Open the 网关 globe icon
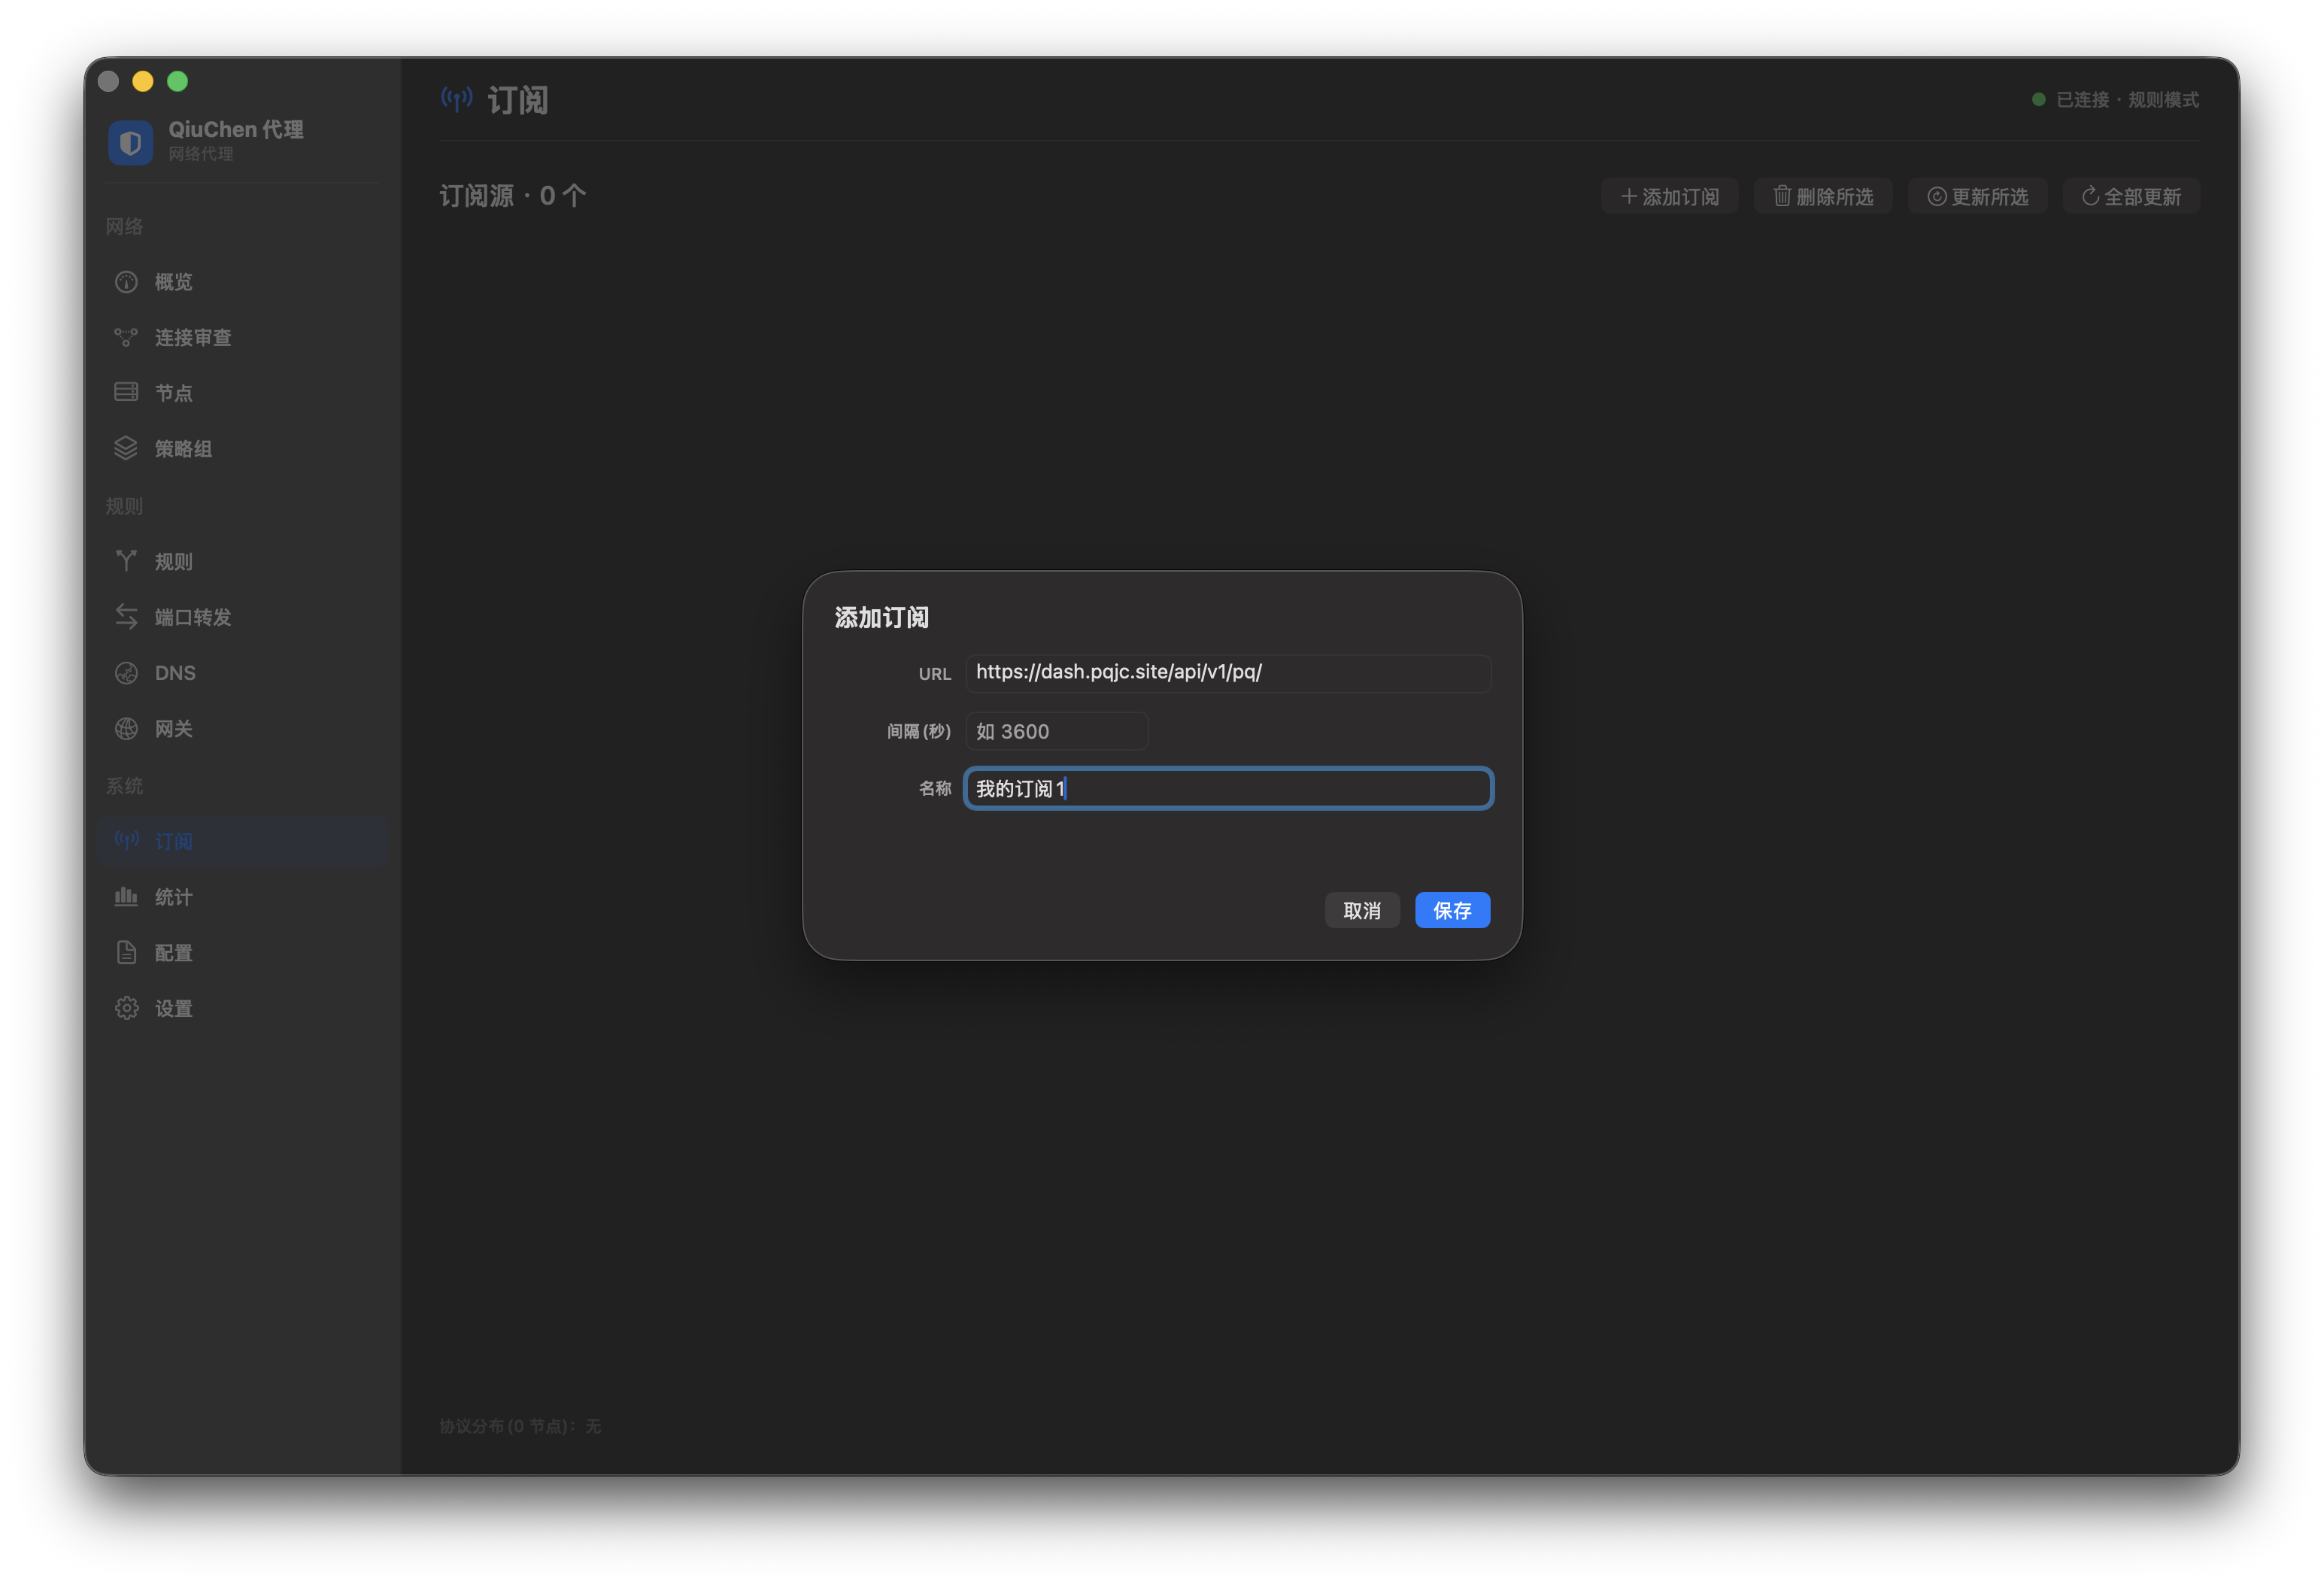The width and height of the screenshot is (2324, 1587). [x=126, y=729]
